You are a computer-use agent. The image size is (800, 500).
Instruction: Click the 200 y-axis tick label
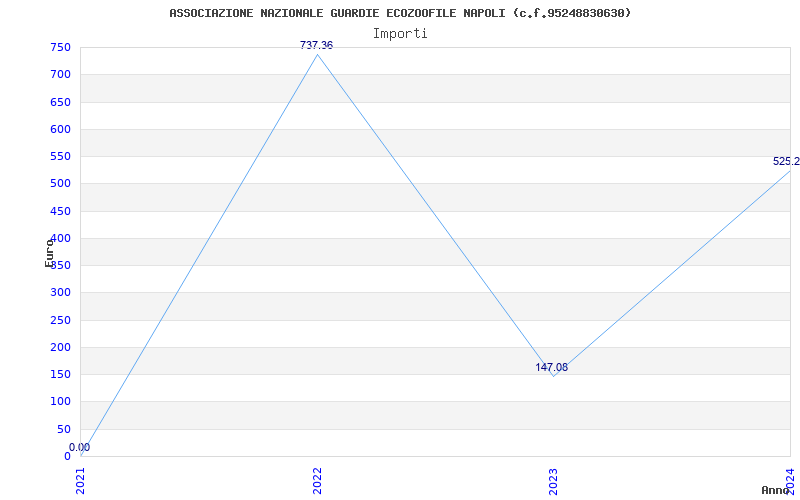coord(60,348)
